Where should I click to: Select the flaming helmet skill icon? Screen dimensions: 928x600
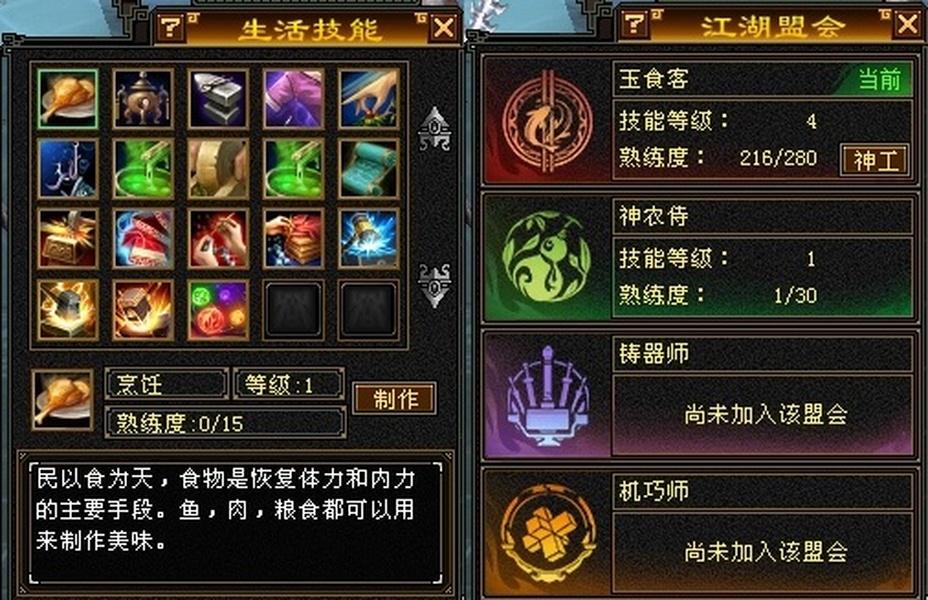67,310
